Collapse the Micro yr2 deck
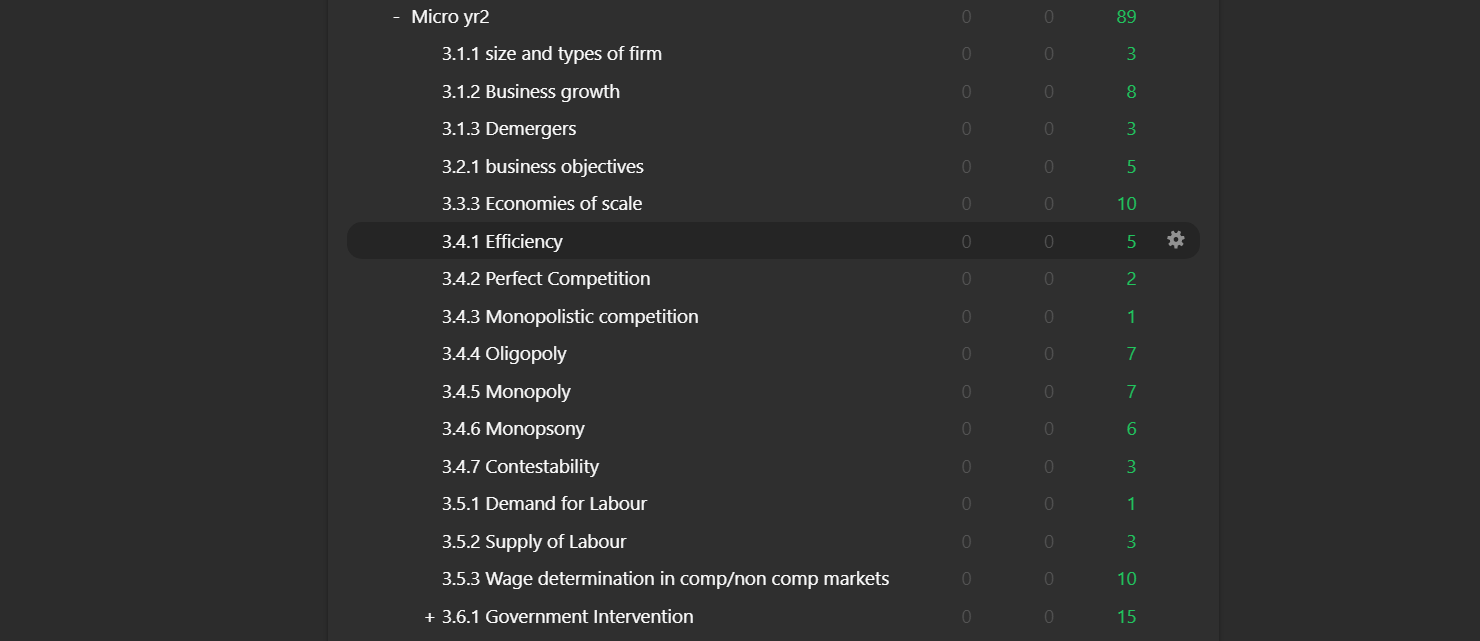 [397, 17]
